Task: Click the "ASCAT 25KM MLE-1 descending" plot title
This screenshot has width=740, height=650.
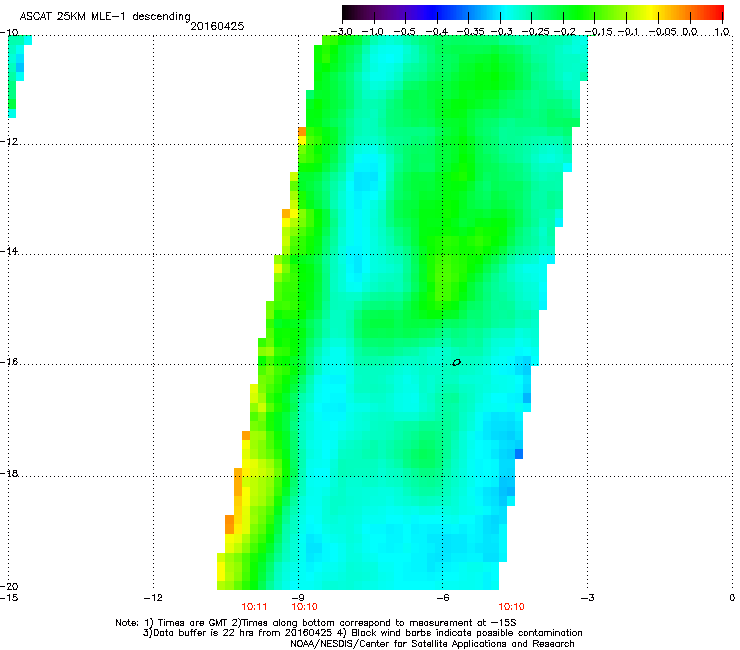Action: [x=105, y=16]
